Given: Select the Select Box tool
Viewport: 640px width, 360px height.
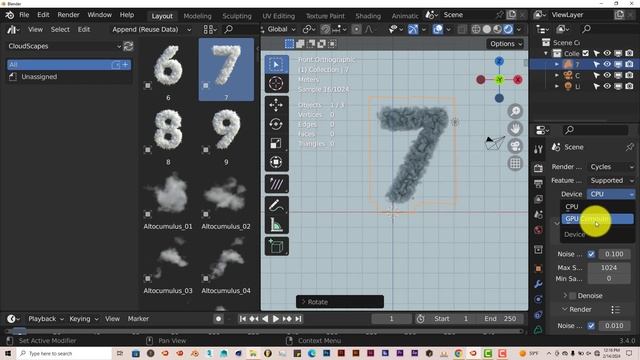Looking at the screenshot, I should click(276, 64).
